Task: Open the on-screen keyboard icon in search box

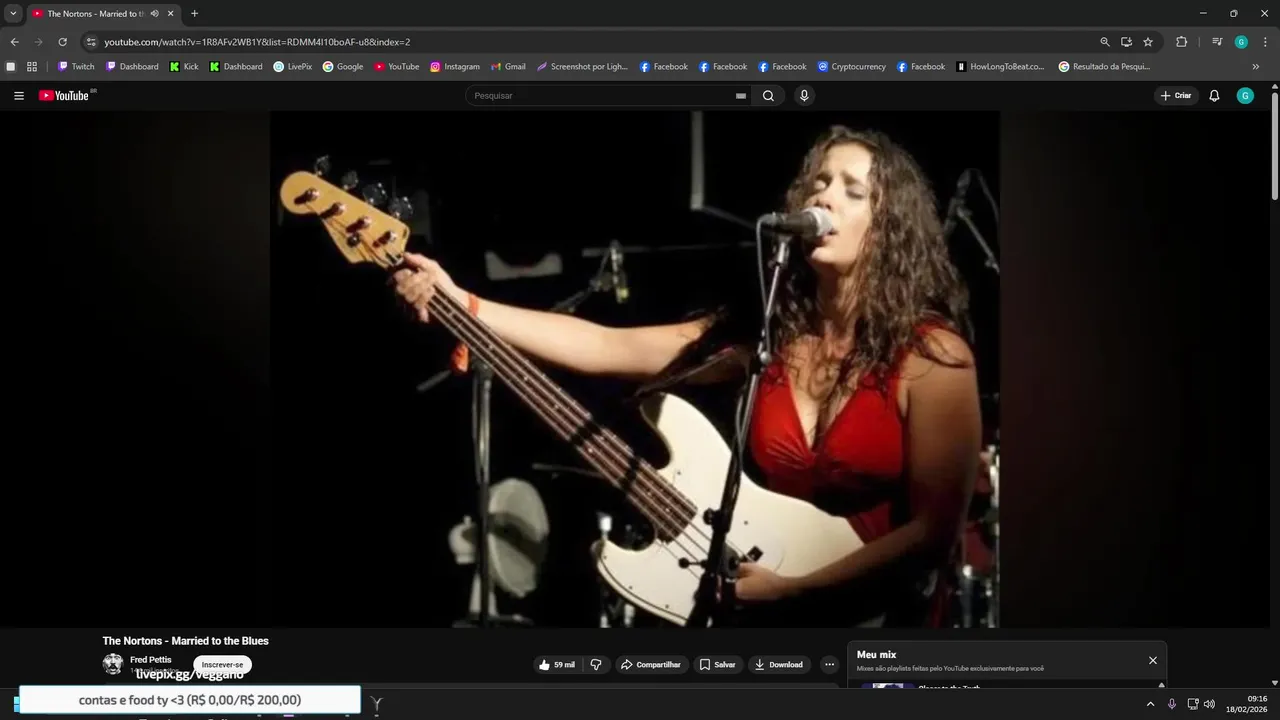Action: point(741,96)
